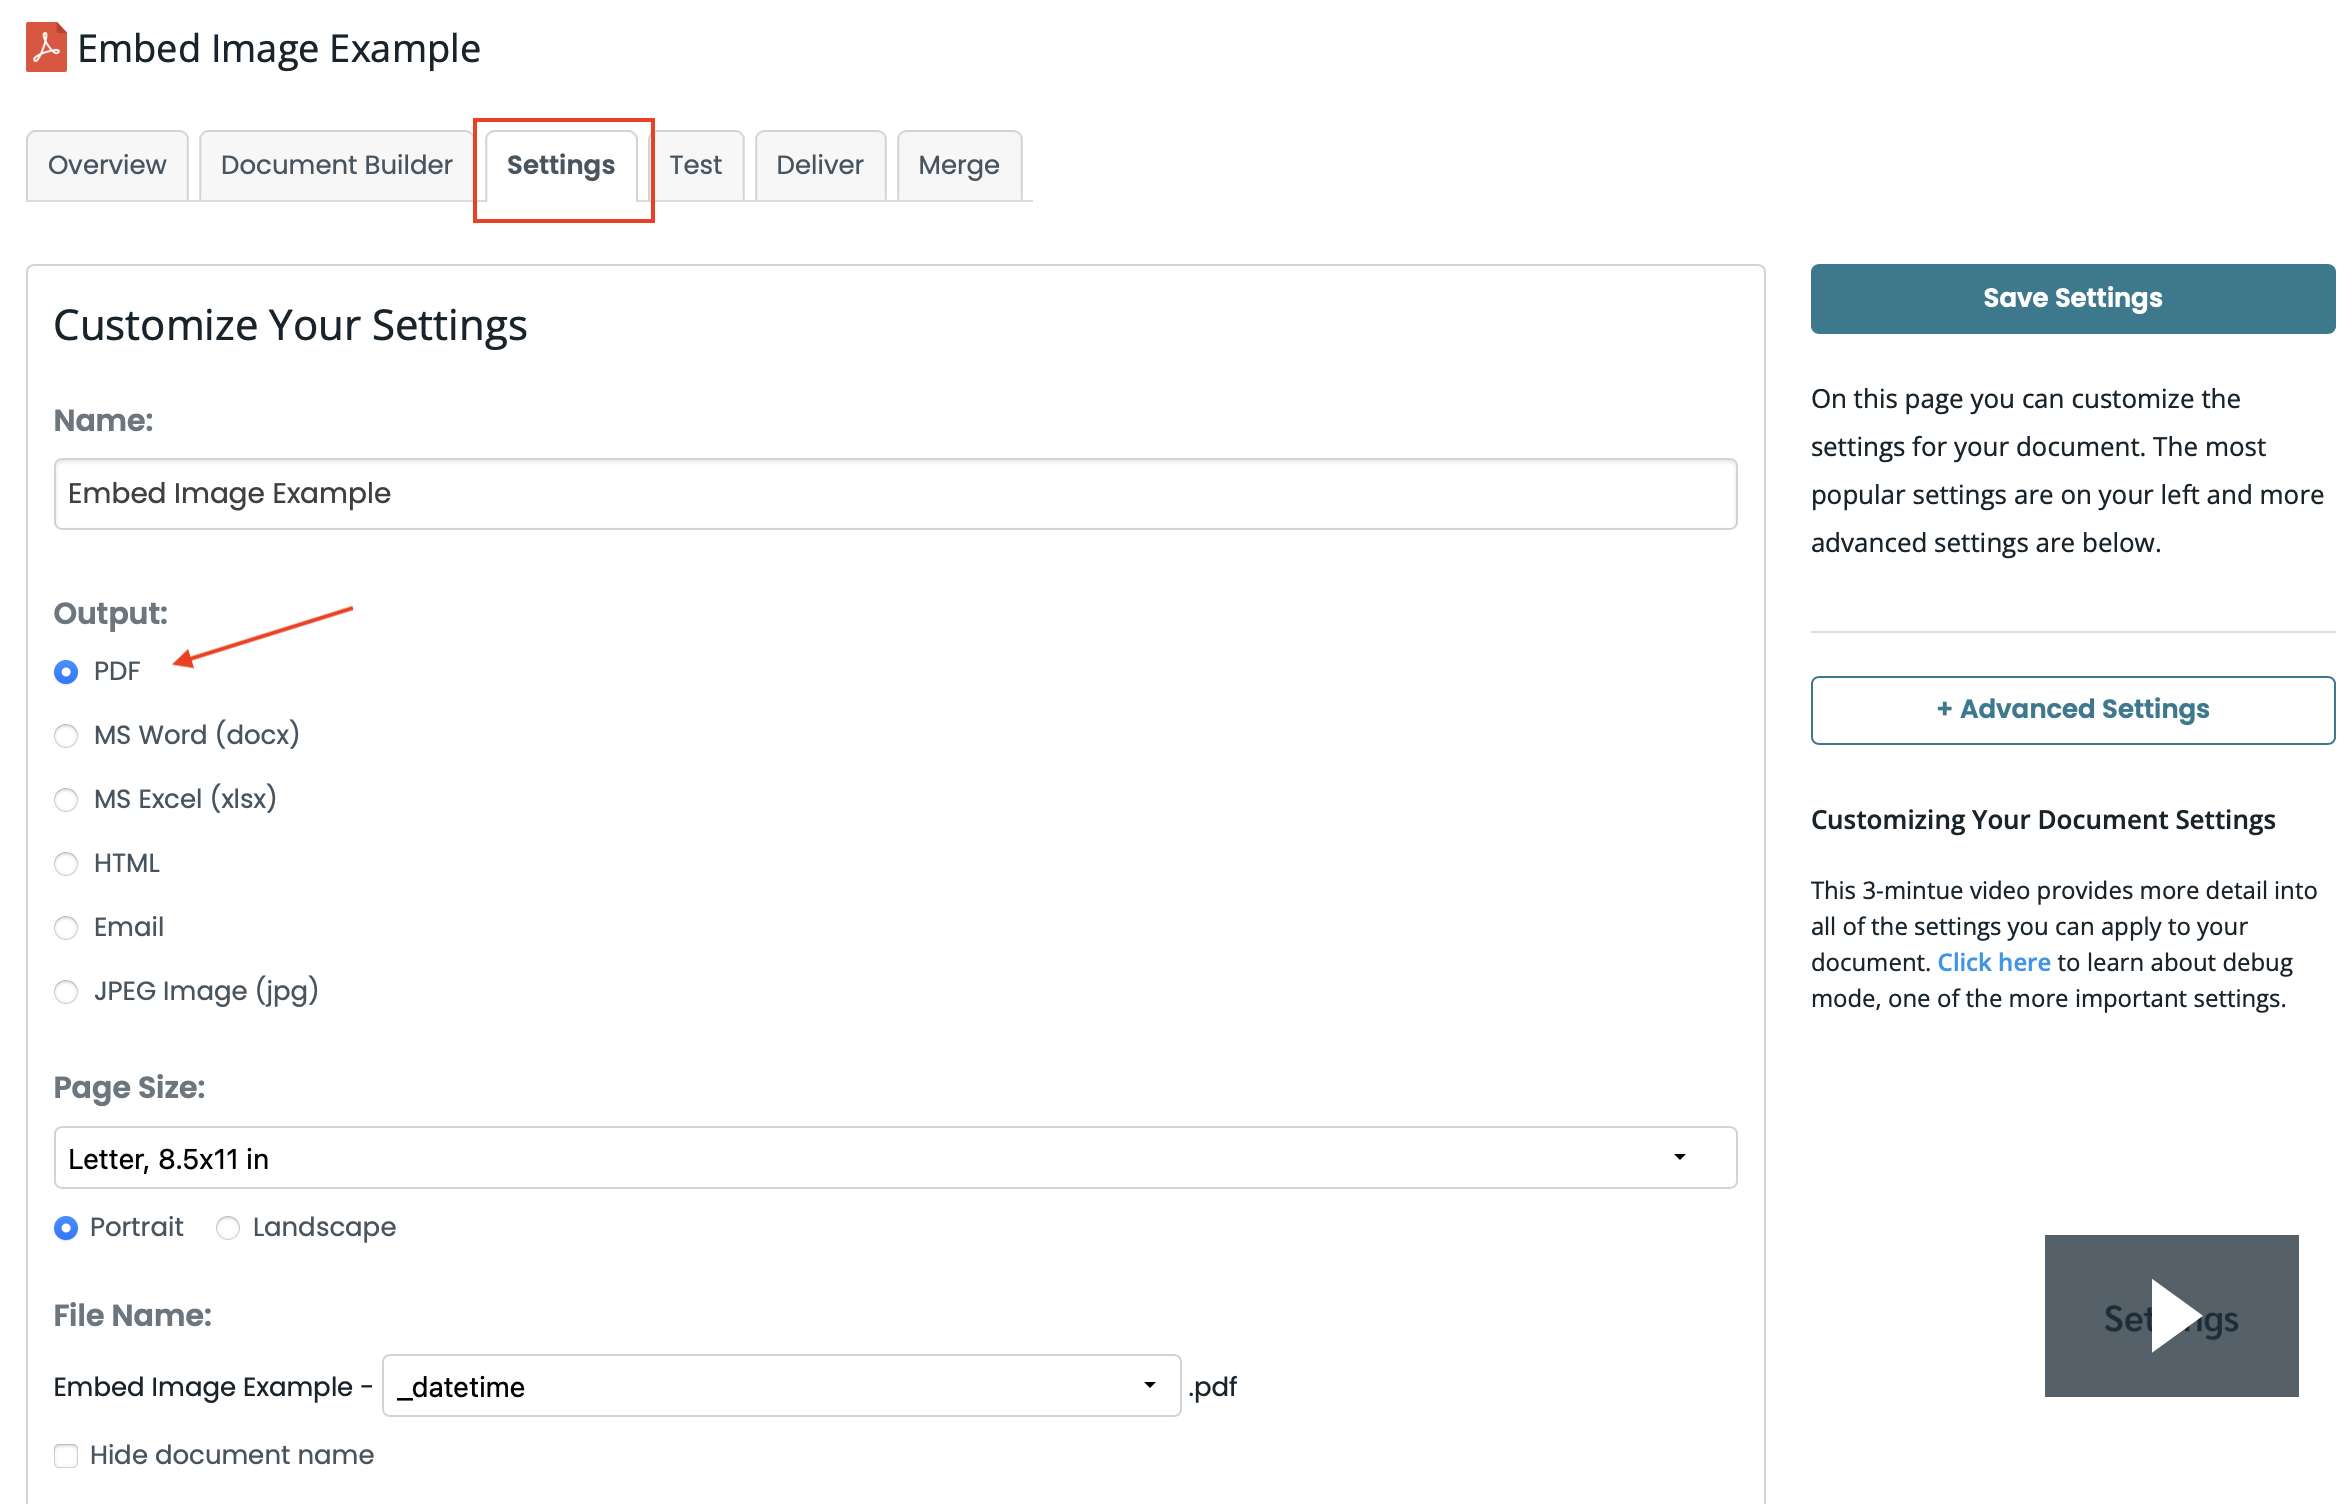
Task: Go to the Merge tab
Action: click(x=958, y=166)
